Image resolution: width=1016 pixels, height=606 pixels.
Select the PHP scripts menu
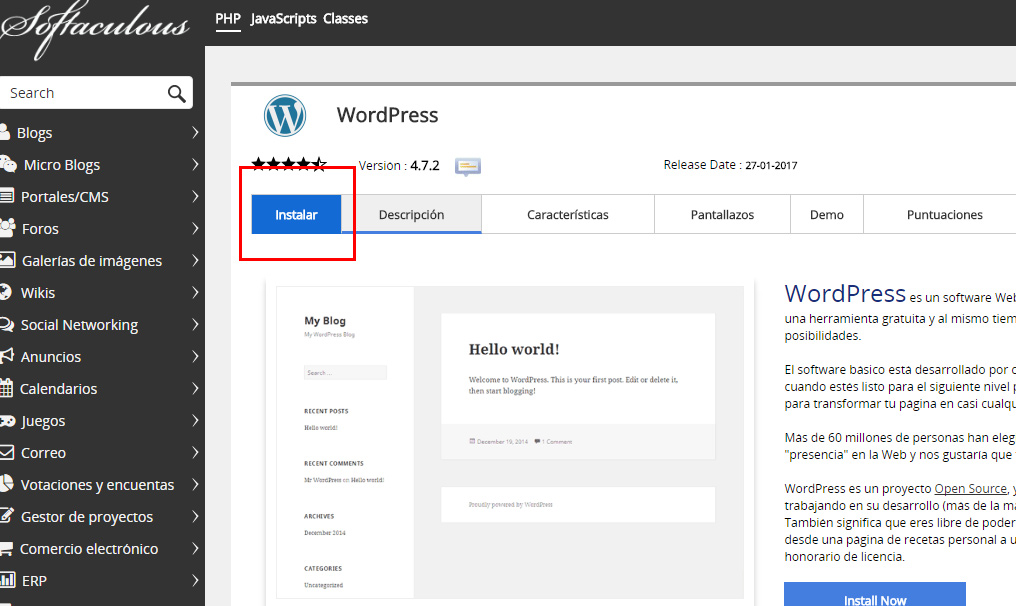pos(227,19)
